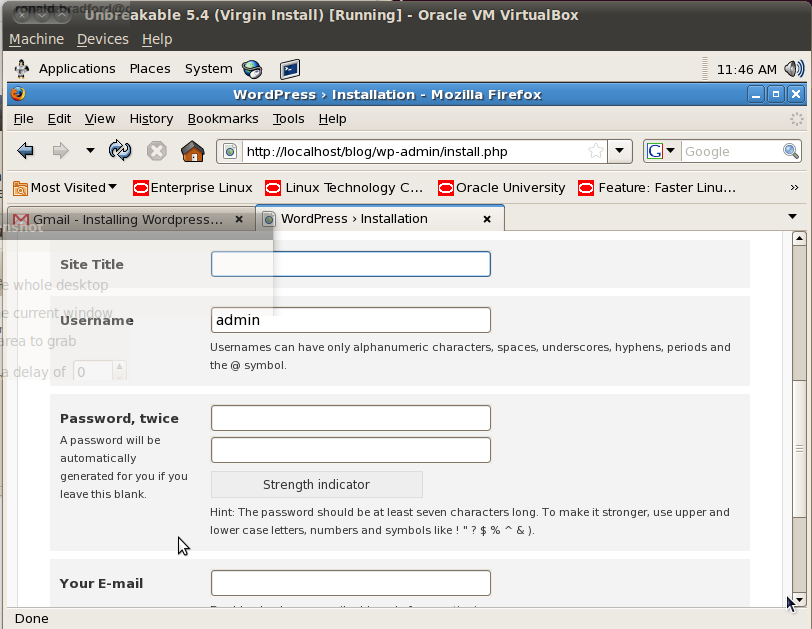Screen dimensions: 812x629
Task: Open the Firefox Tools menu
Action: click(288, 119)
